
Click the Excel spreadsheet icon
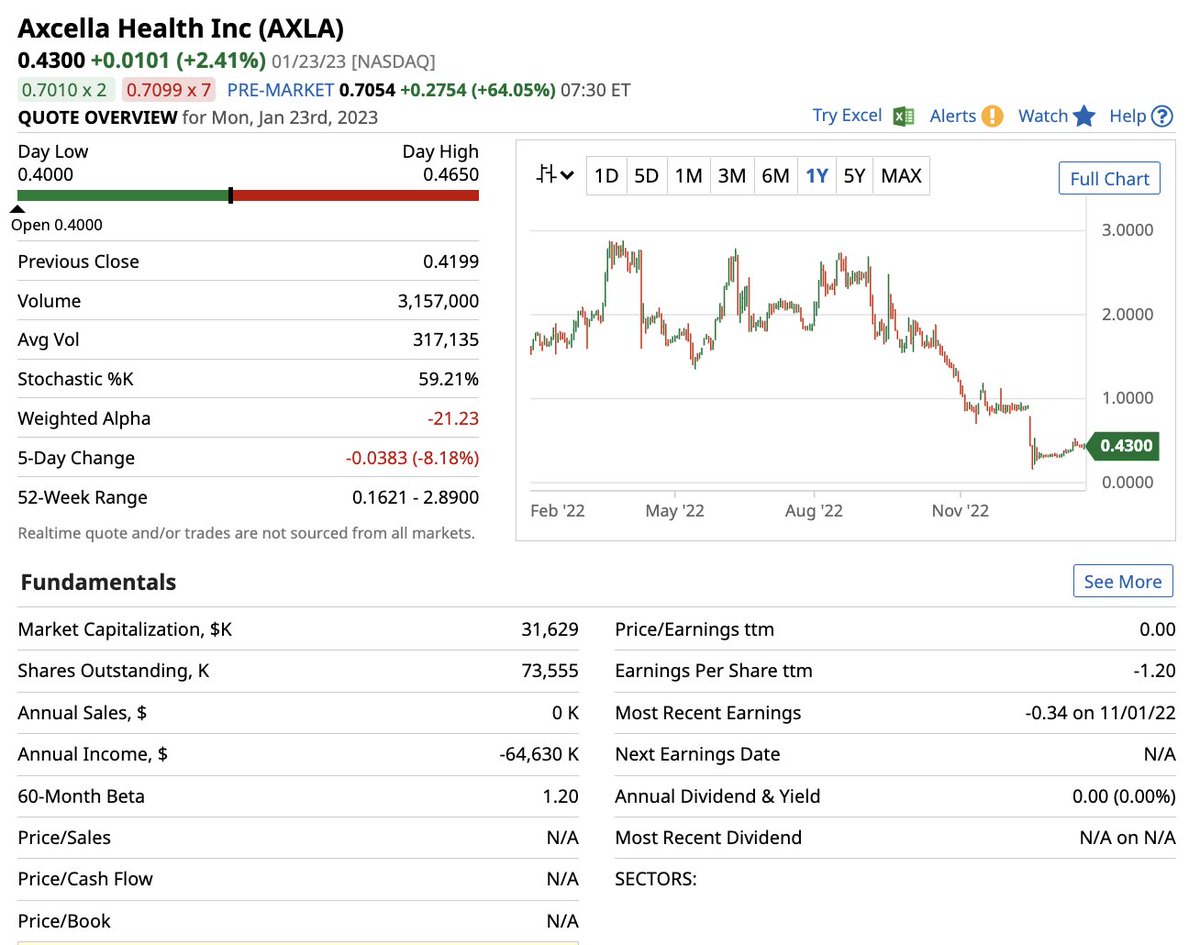(904, 116)
